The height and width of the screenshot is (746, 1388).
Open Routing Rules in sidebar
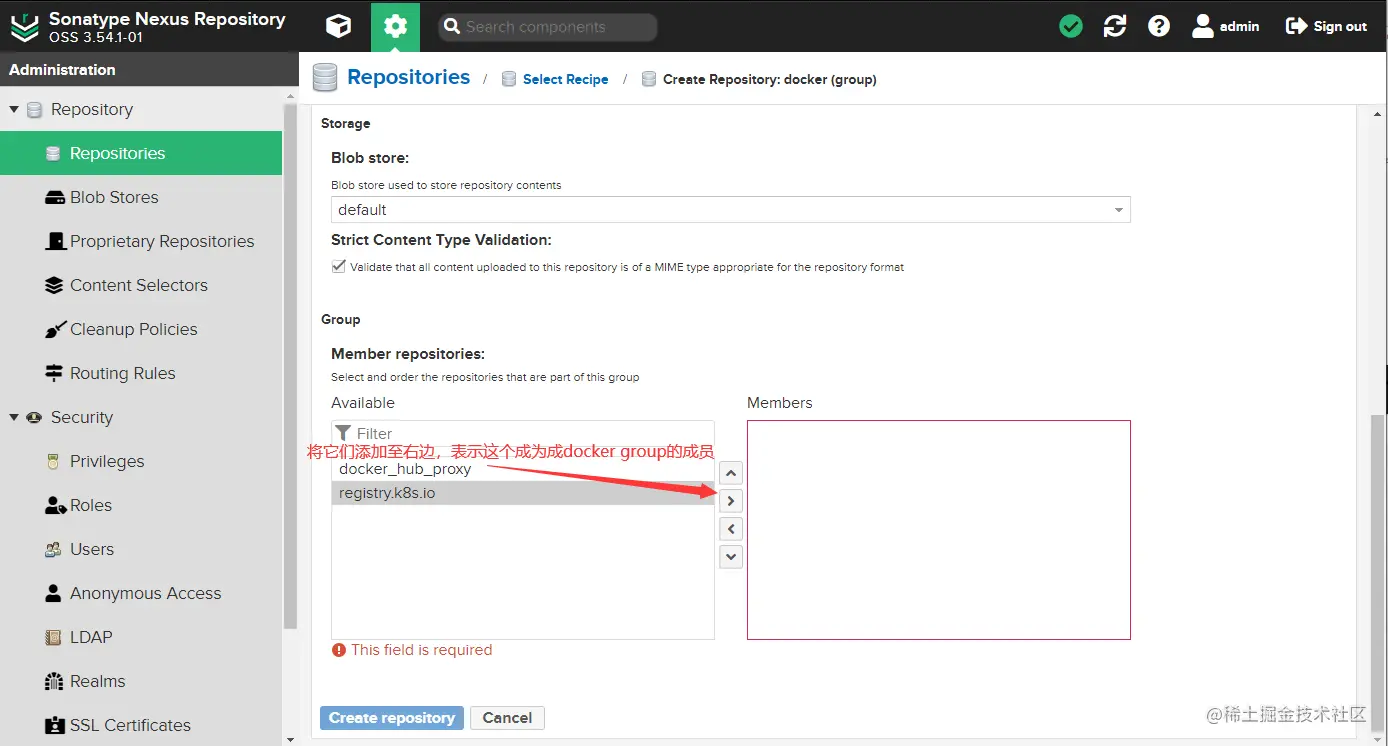coord(141,373)
